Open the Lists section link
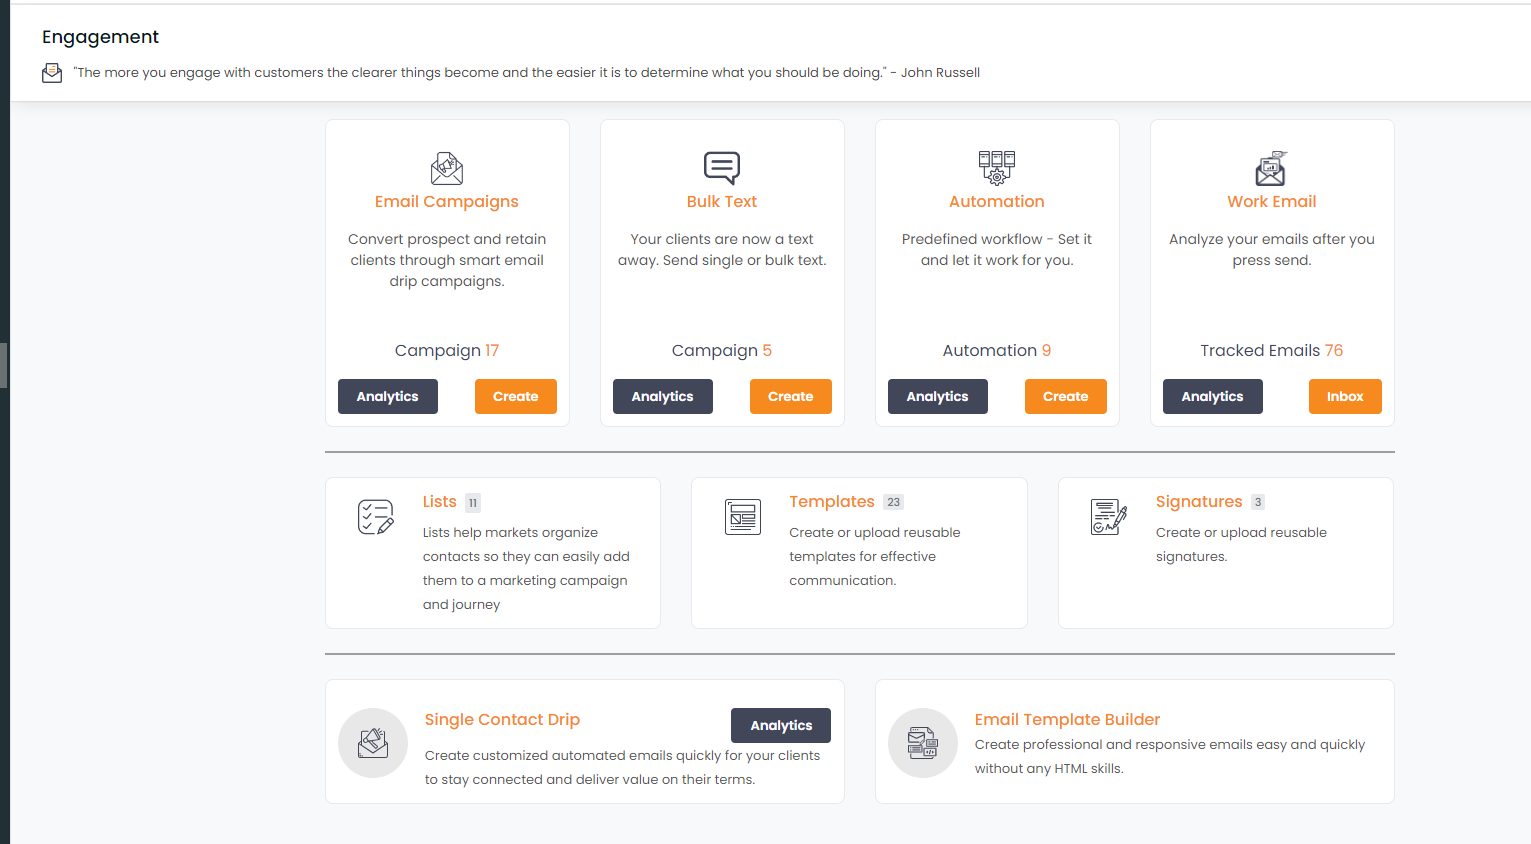The width and height of the screenshot is (1531, 844). coord(439,502)
